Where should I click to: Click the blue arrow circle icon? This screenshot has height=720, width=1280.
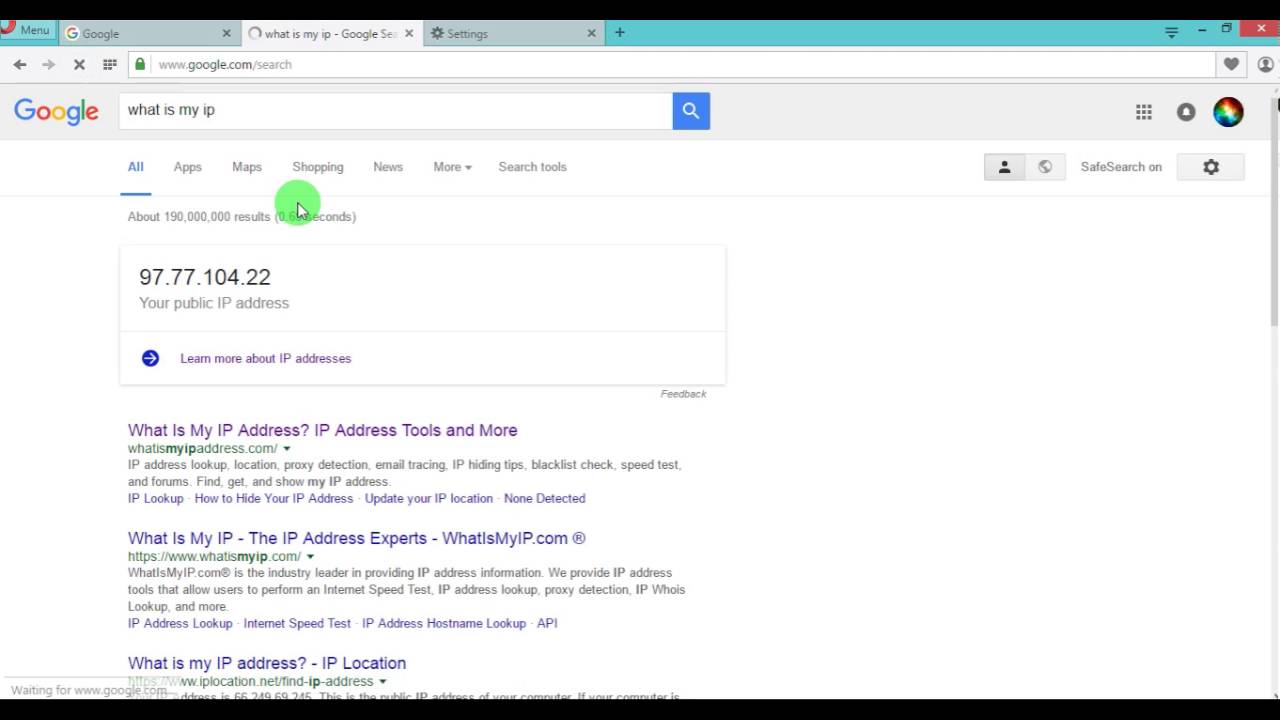point(150,358)
